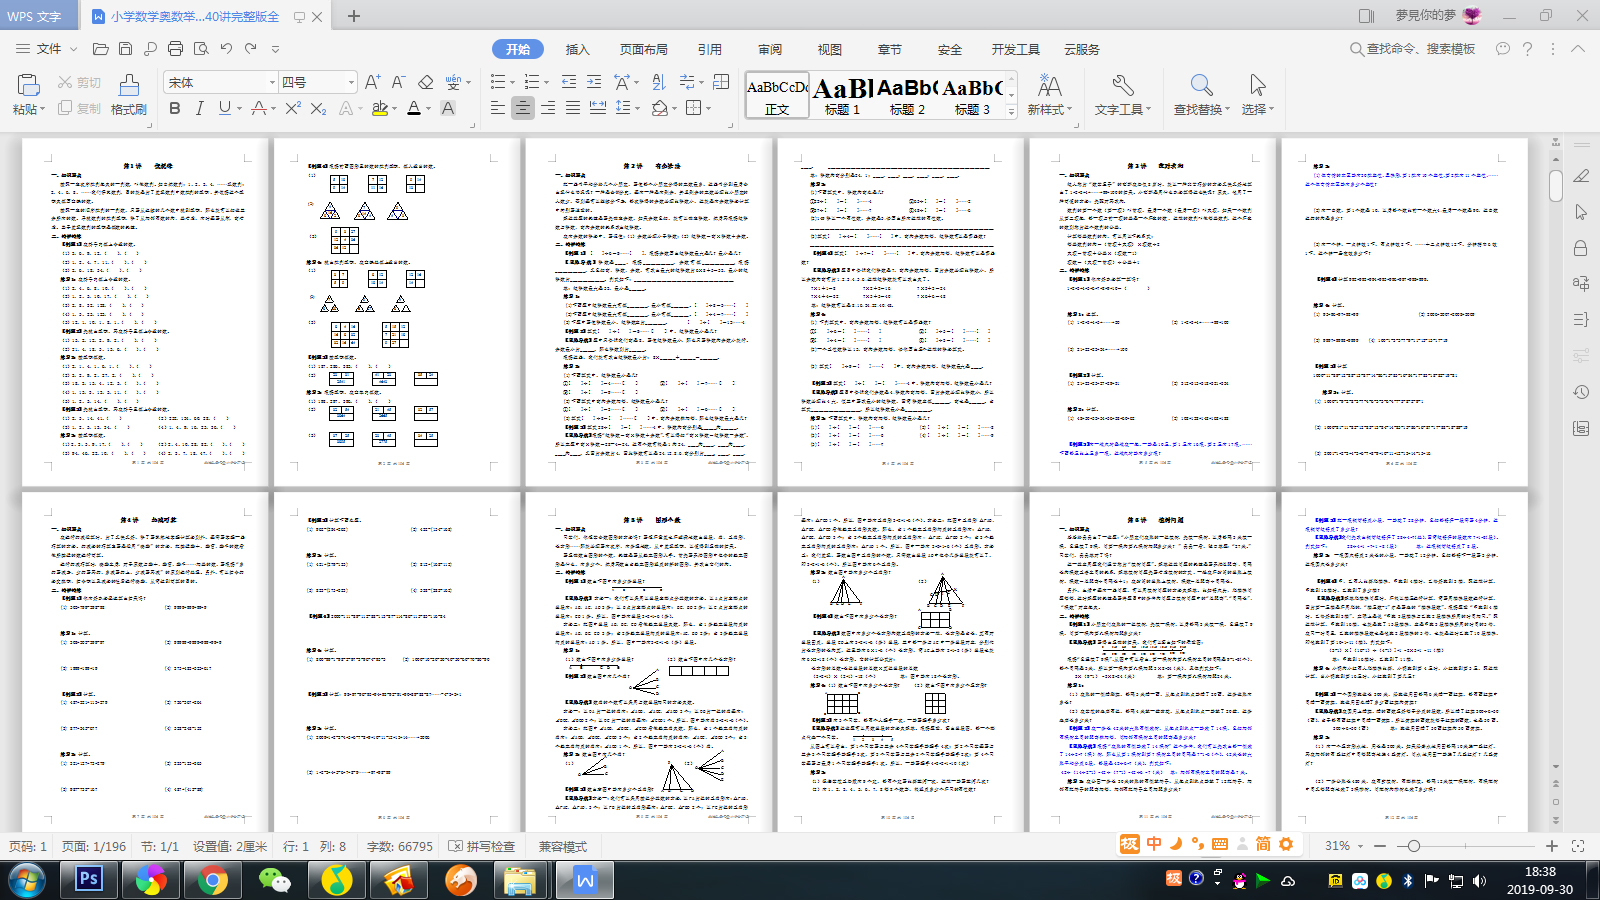
Task: Click the search commands input field
Action: tap(1413, 49)
